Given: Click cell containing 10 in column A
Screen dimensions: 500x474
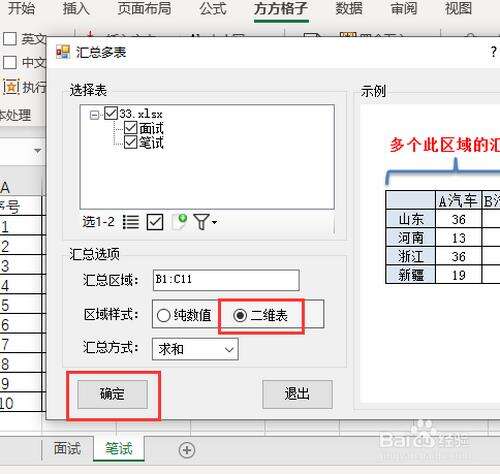Looking at the screenshot, I should 20,403.
